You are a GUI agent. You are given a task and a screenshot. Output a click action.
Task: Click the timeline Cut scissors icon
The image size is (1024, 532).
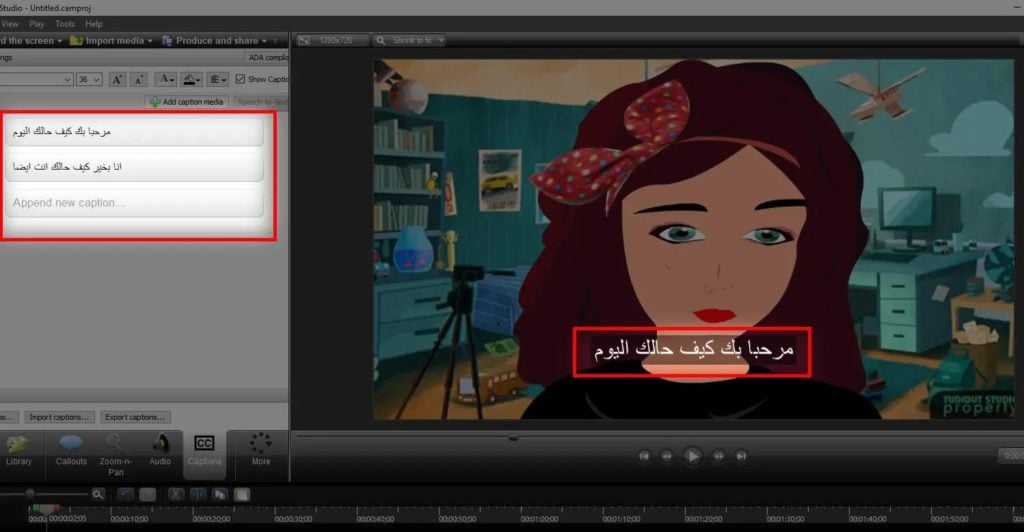pos(176,495)
